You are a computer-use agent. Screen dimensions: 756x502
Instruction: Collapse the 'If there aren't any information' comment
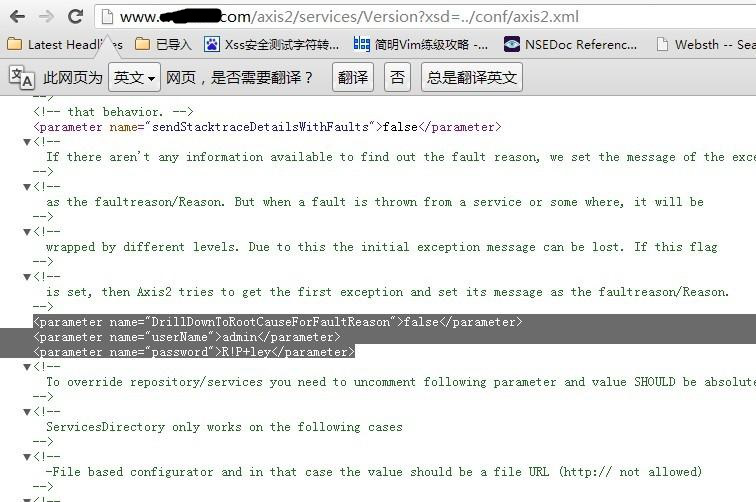[x=27, y=142]
